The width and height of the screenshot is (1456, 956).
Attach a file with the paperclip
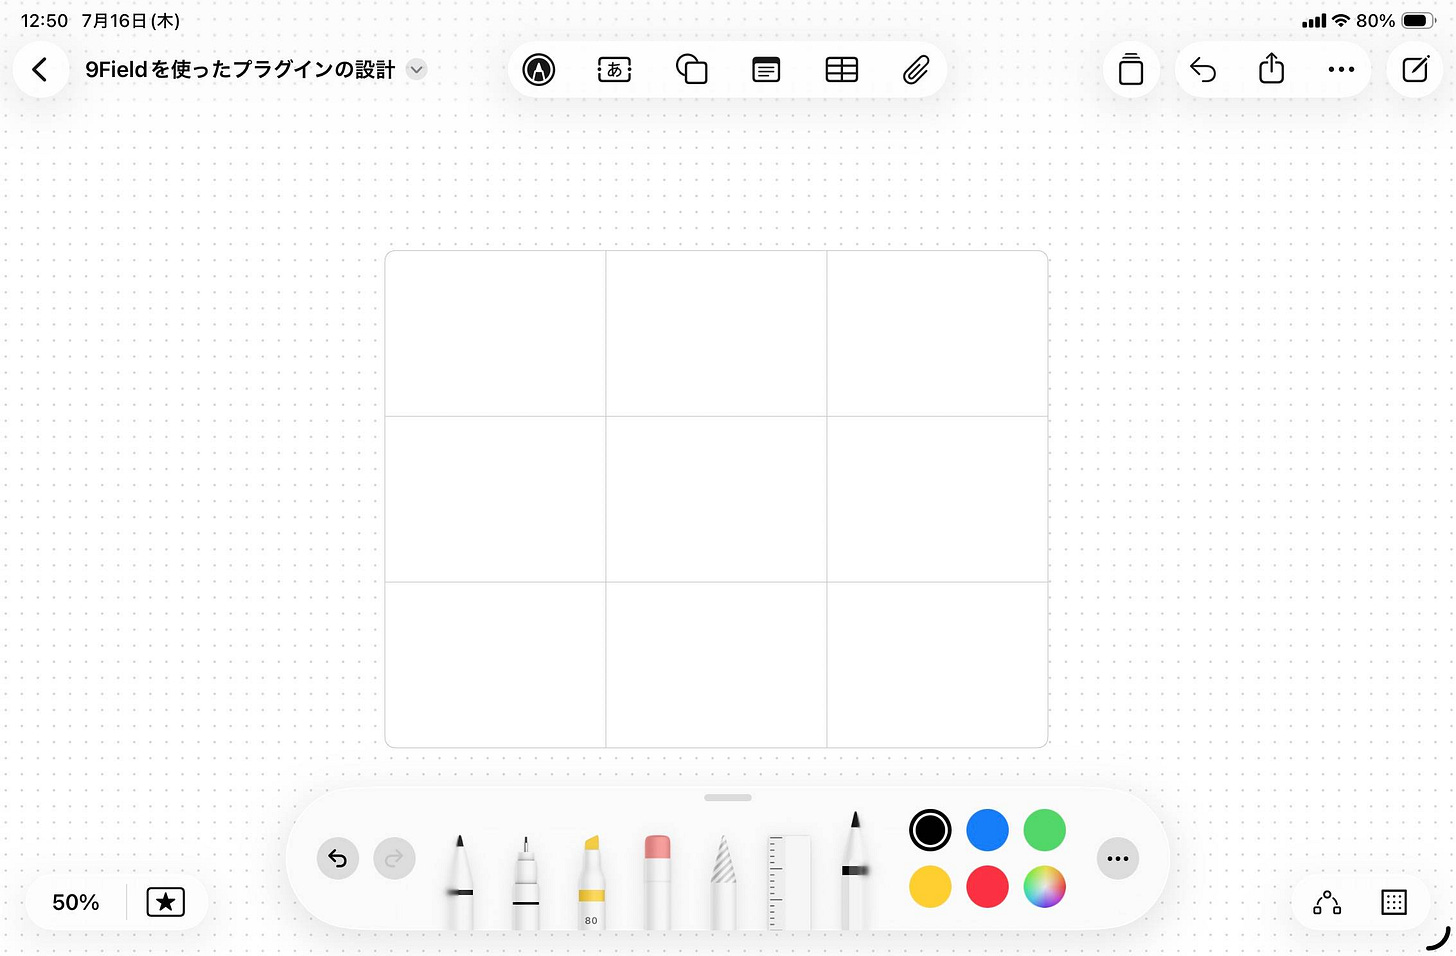[x=916, y=69]
